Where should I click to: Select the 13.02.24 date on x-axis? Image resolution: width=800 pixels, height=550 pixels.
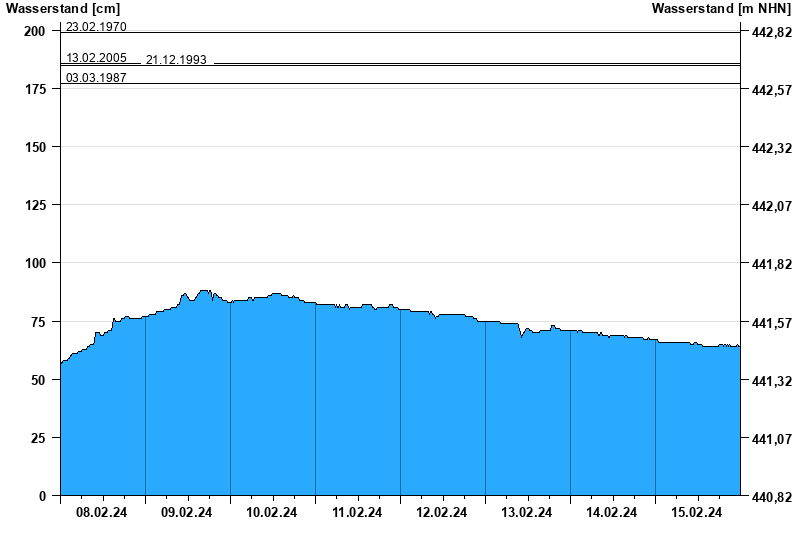click(527, 513)
